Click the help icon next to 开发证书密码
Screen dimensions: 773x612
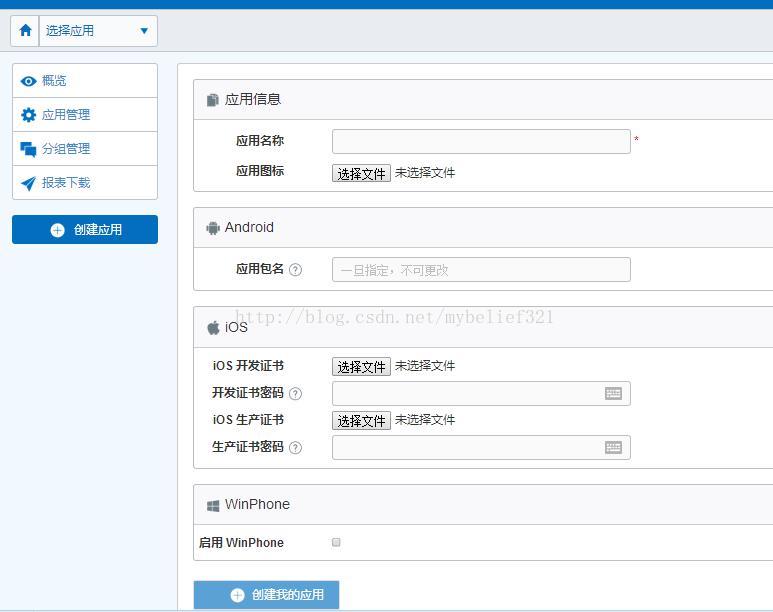295,394
